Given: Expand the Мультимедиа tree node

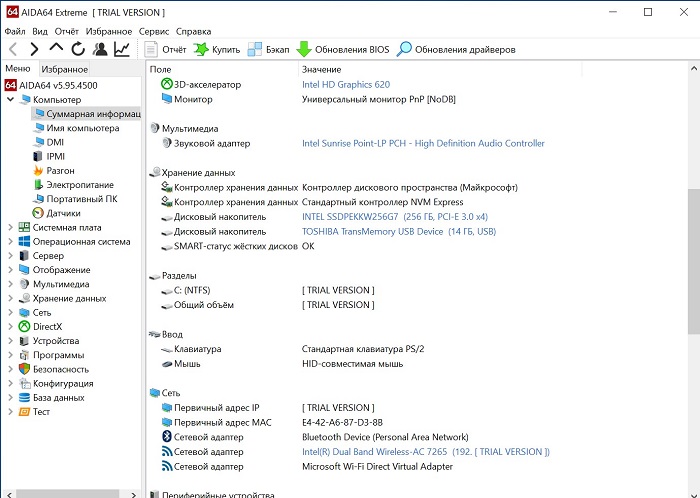Looking at the screenshot, I should pyautogui.click(x=10, y=284).
